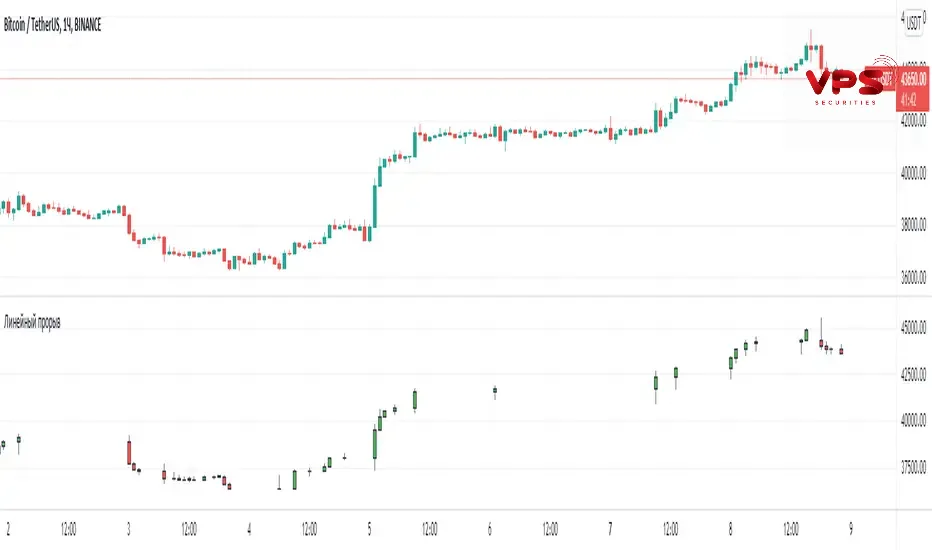
Task: Click the red horizontal current price line
Action: point(400,78)
